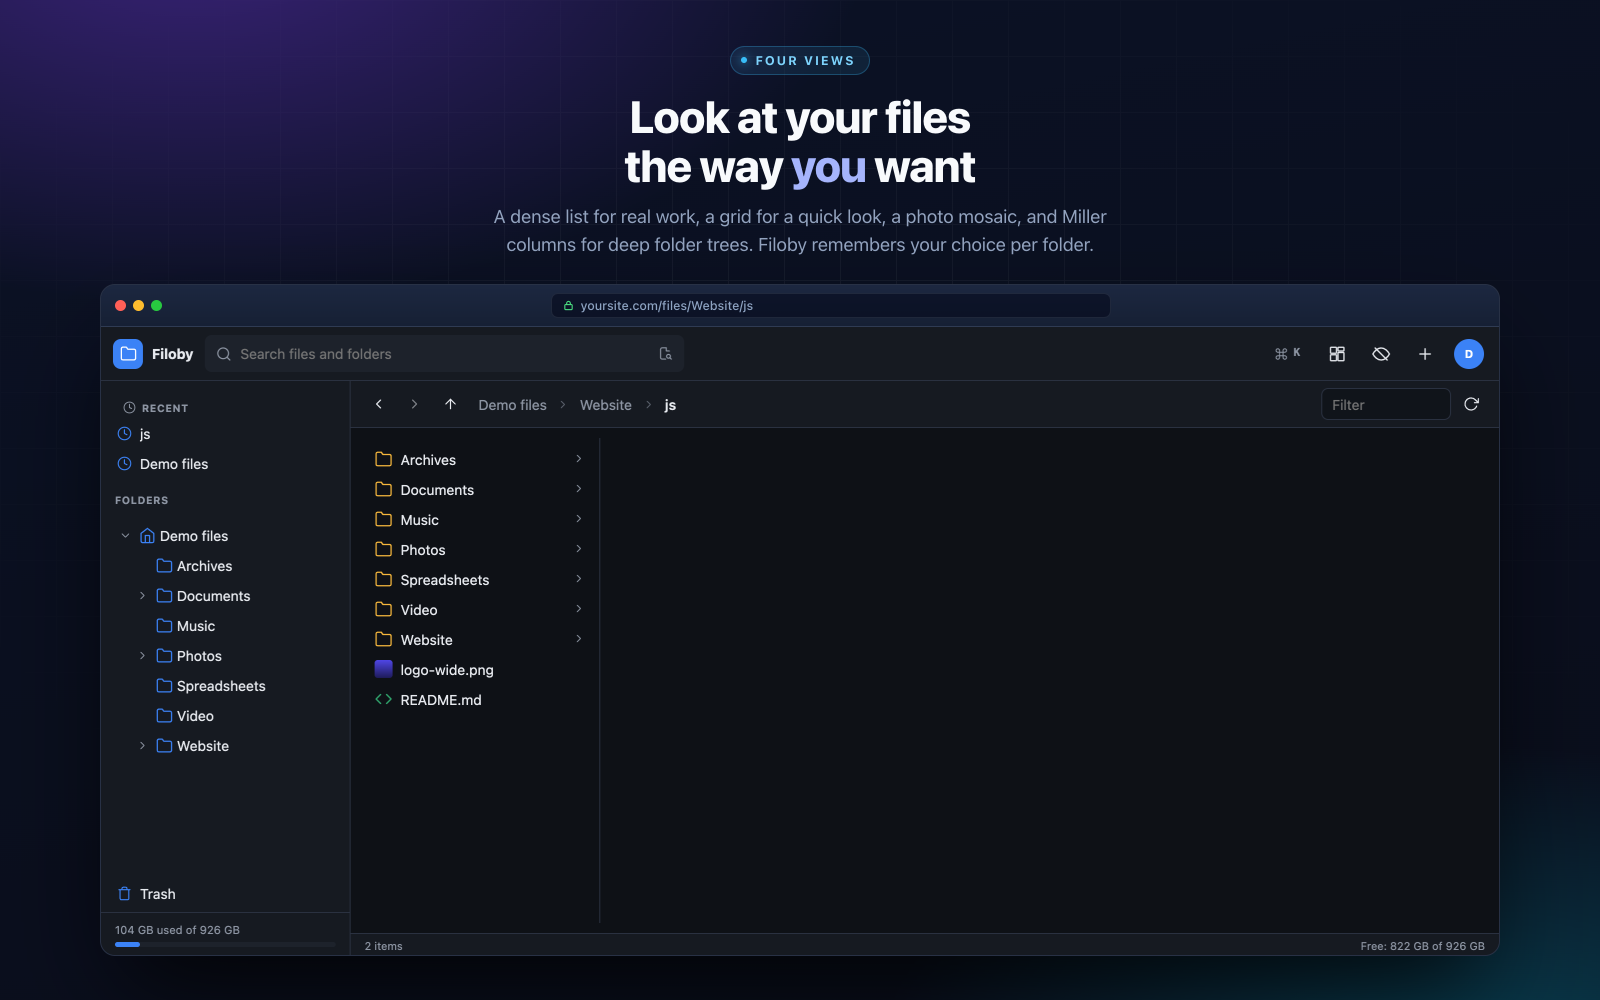
Task: Expand Photos column chevron
Action: (579, 549)
